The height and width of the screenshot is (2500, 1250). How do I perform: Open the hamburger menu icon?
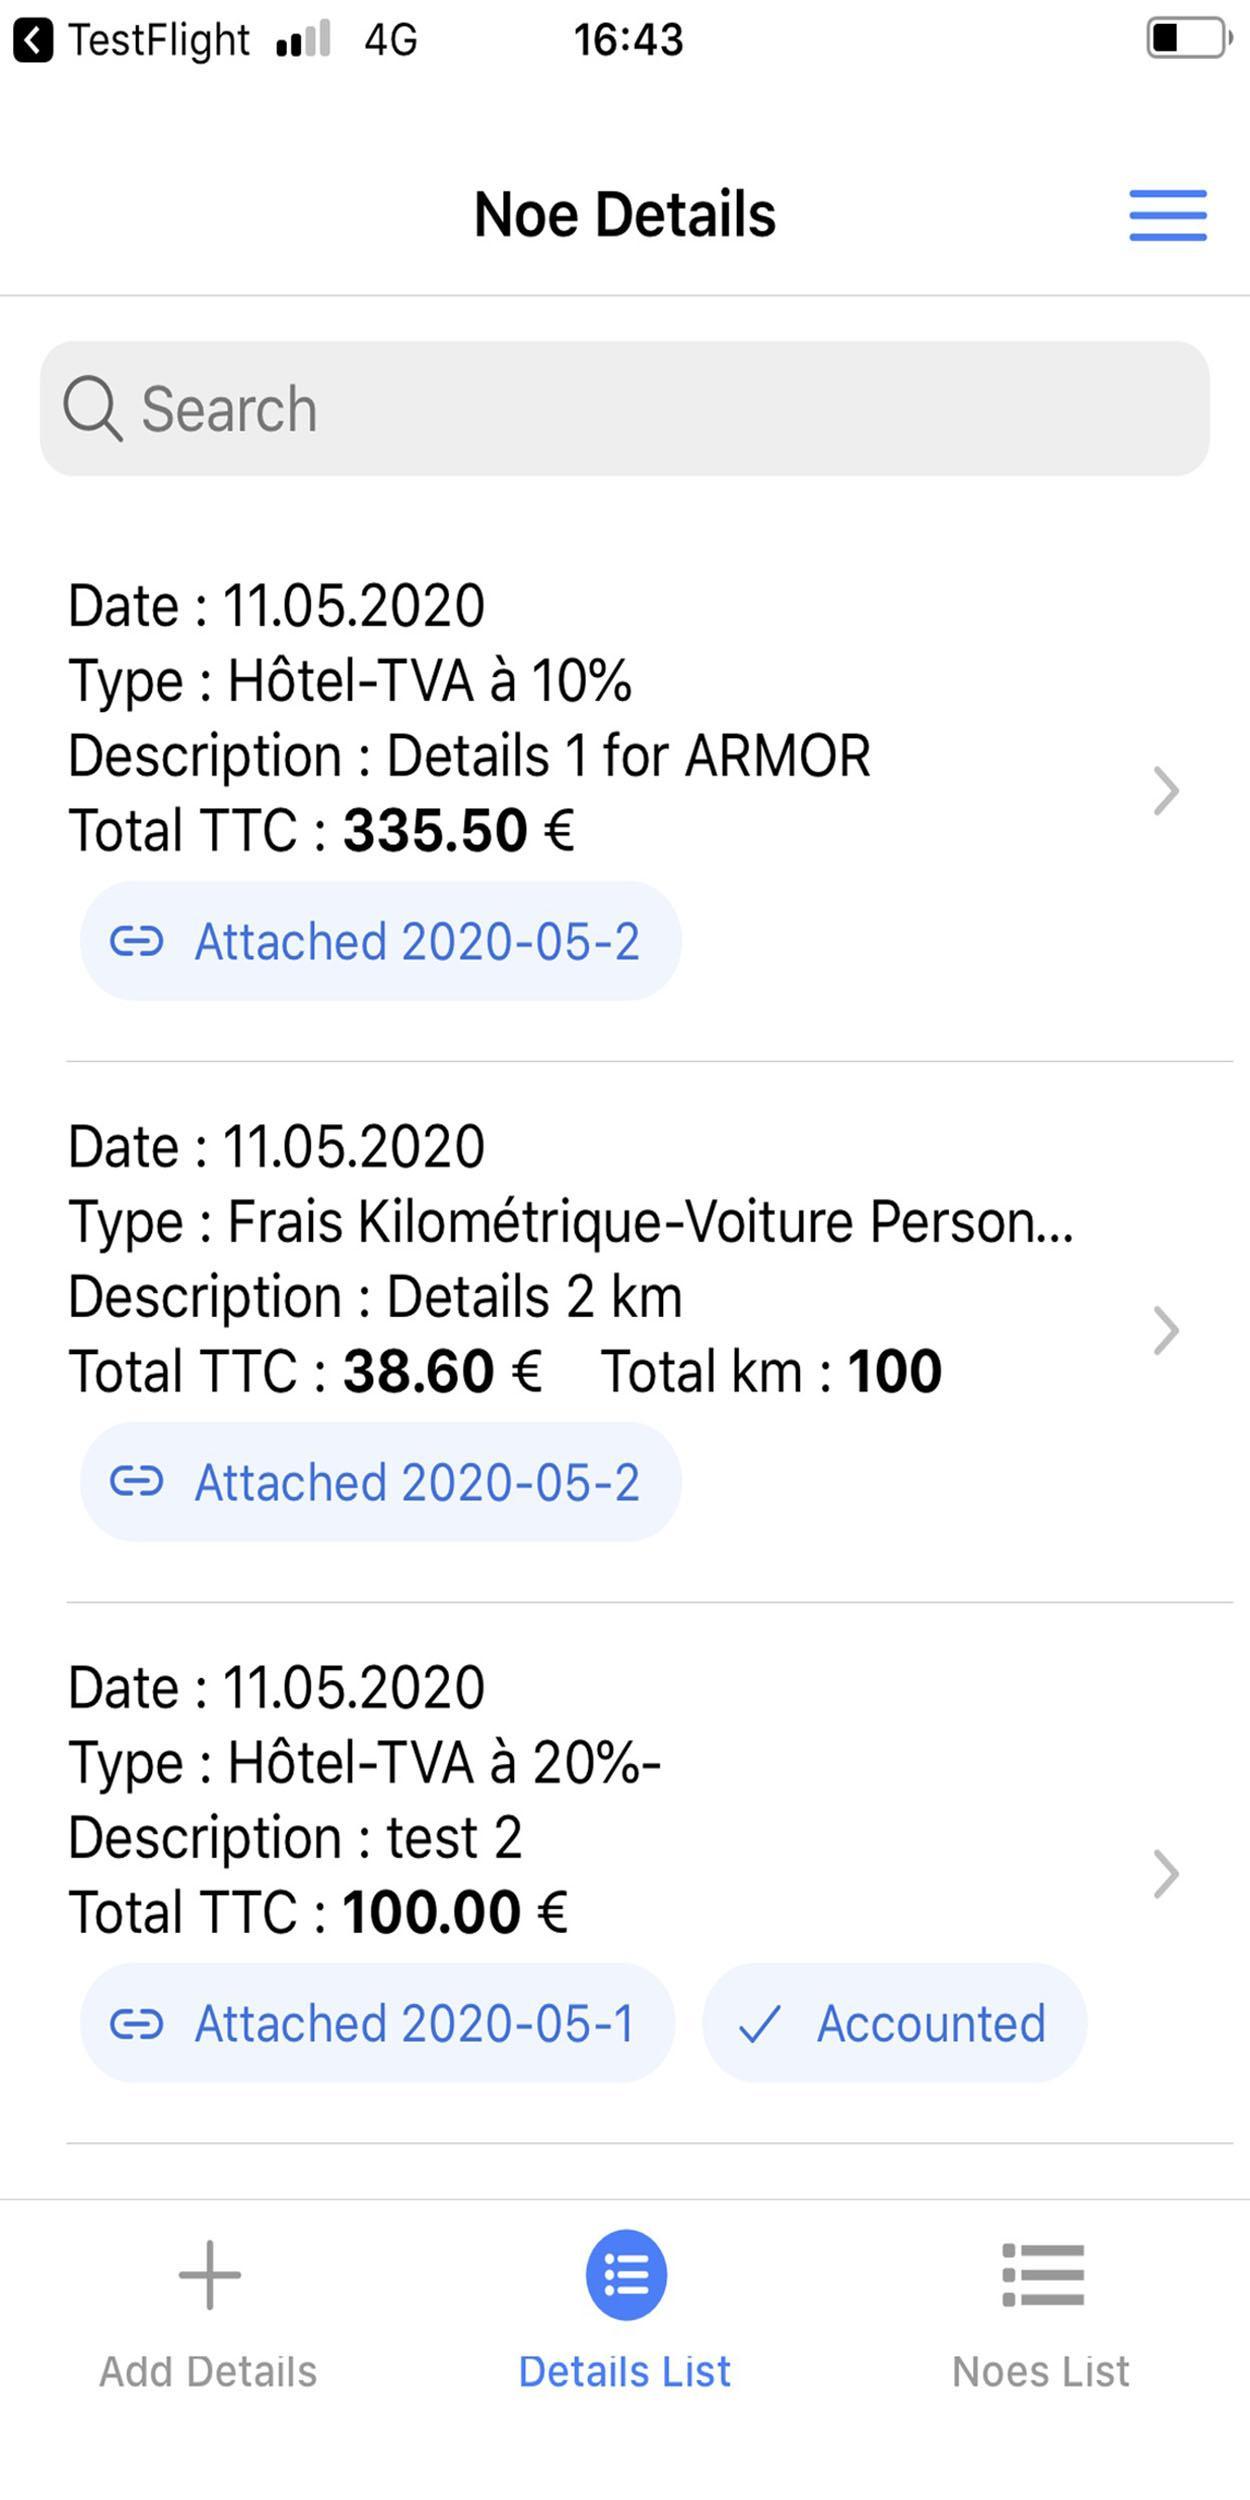[x=1168, y=215]
